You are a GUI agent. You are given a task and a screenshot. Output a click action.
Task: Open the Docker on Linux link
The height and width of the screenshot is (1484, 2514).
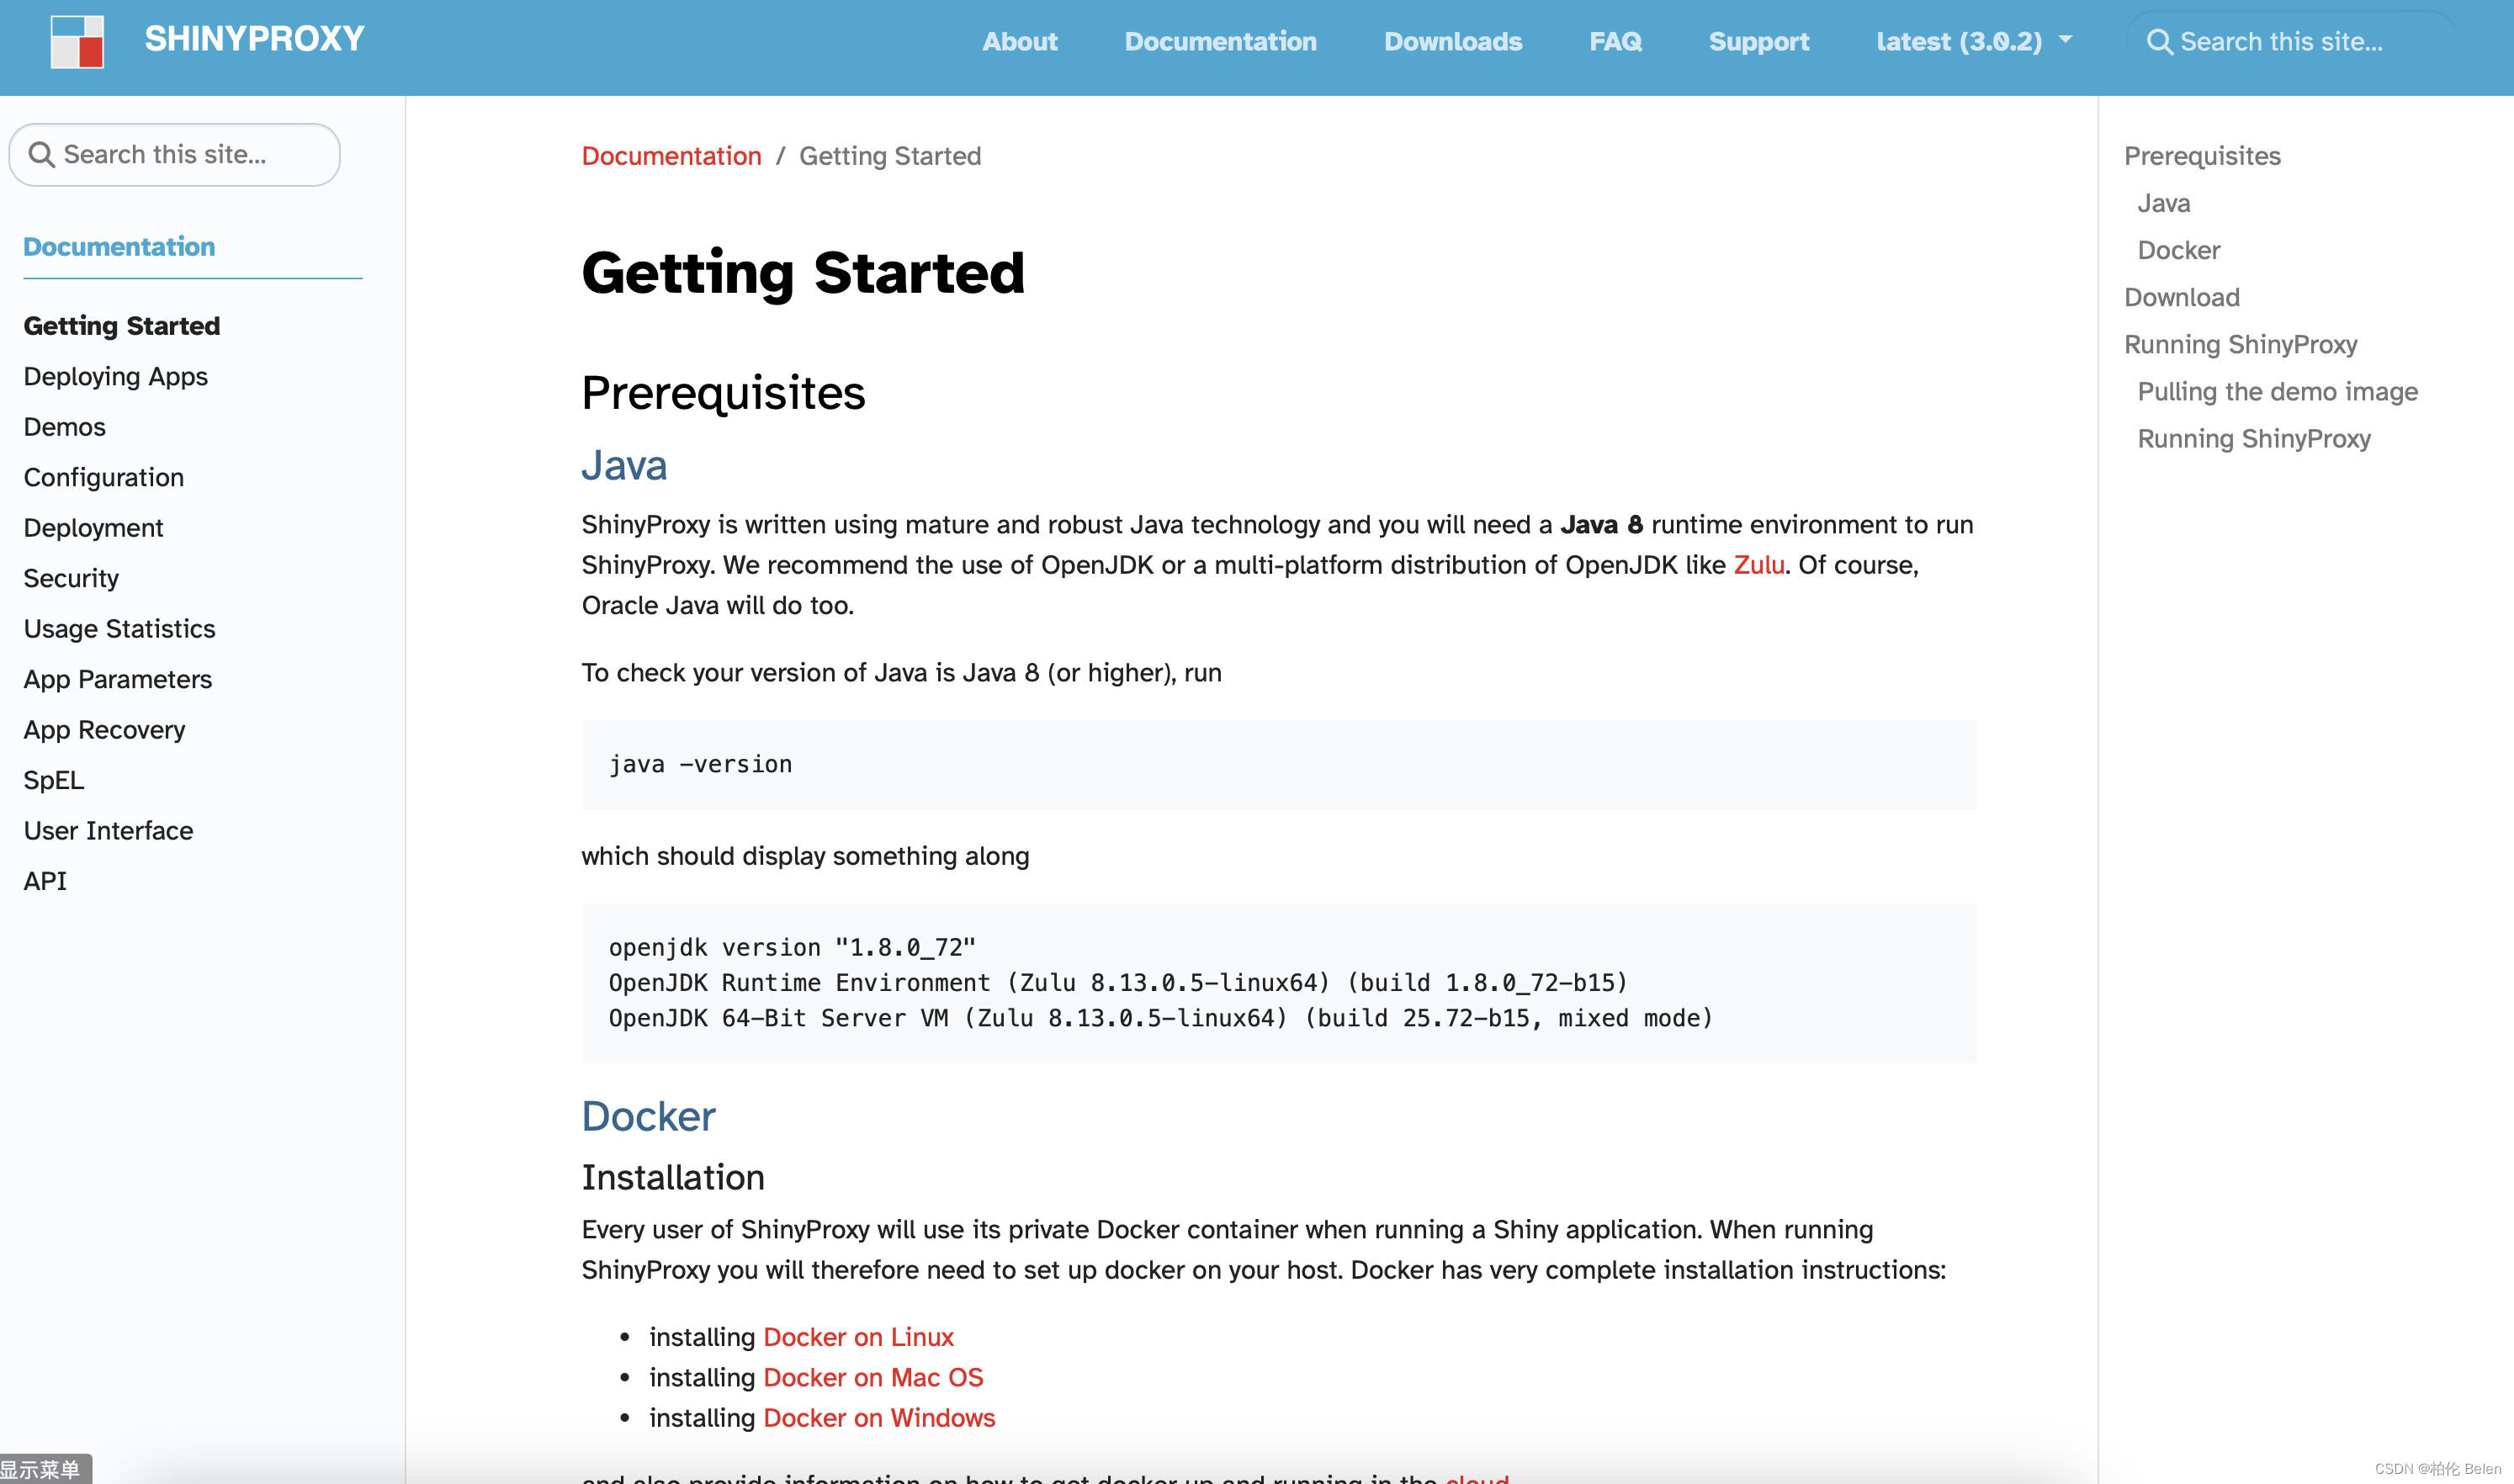click(858, 1337)
